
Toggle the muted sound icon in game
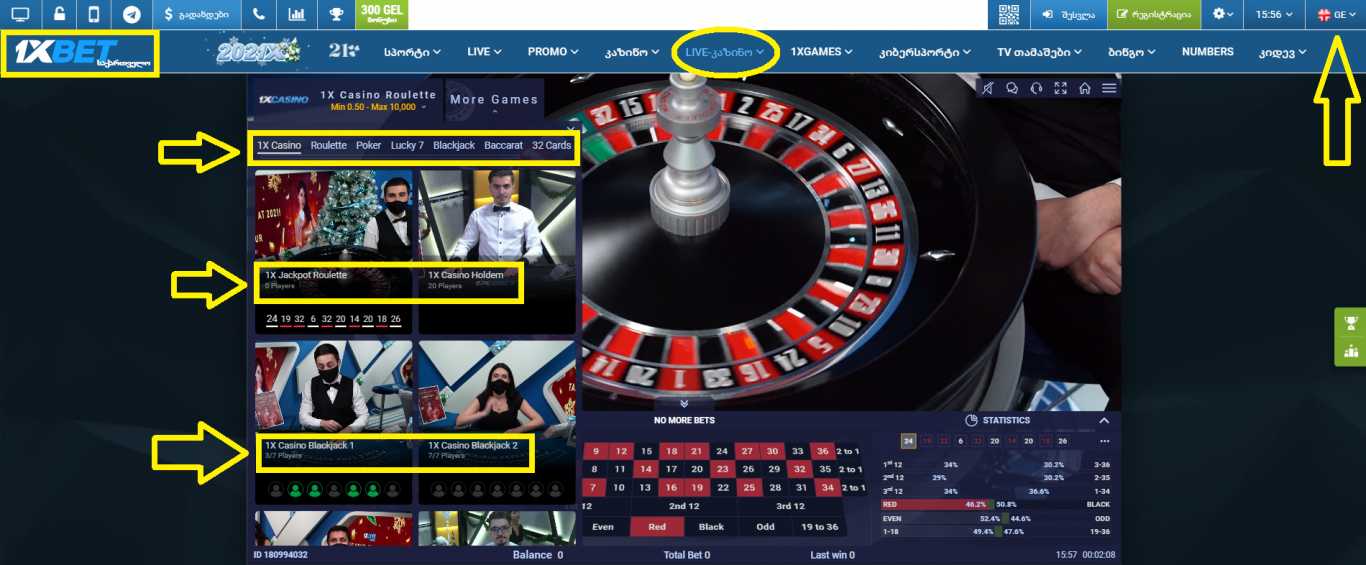point(988,88)
